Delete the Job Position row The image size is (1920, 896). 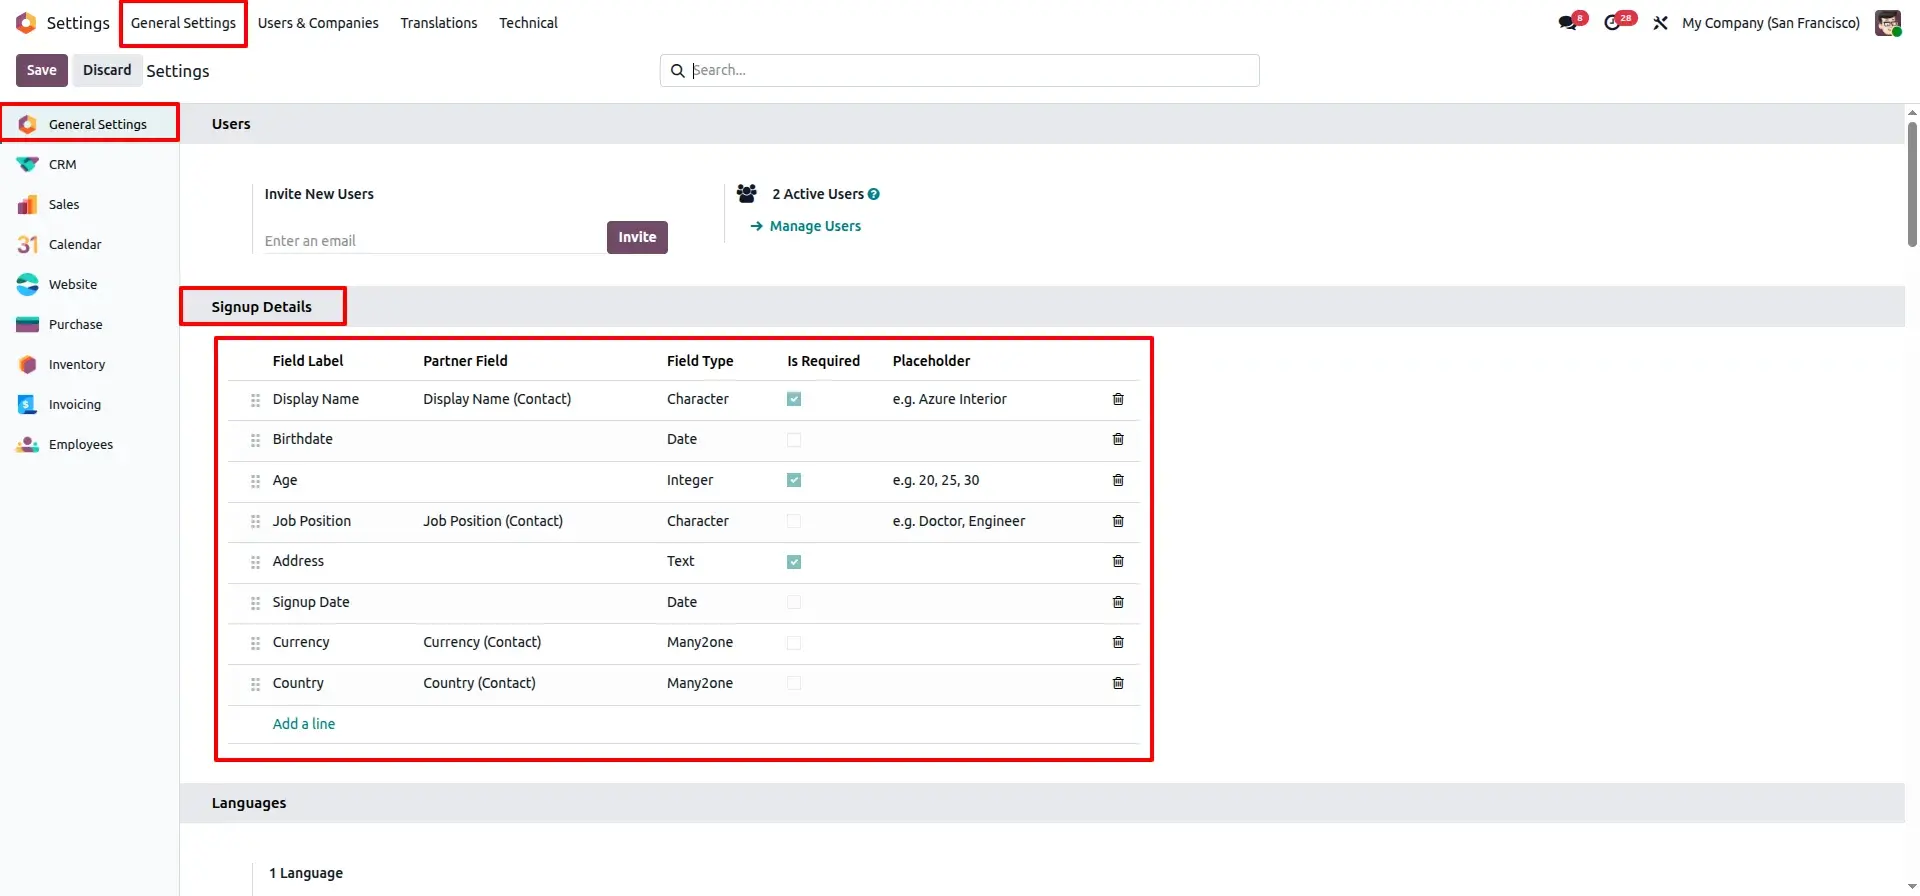tap(1118, 521)
